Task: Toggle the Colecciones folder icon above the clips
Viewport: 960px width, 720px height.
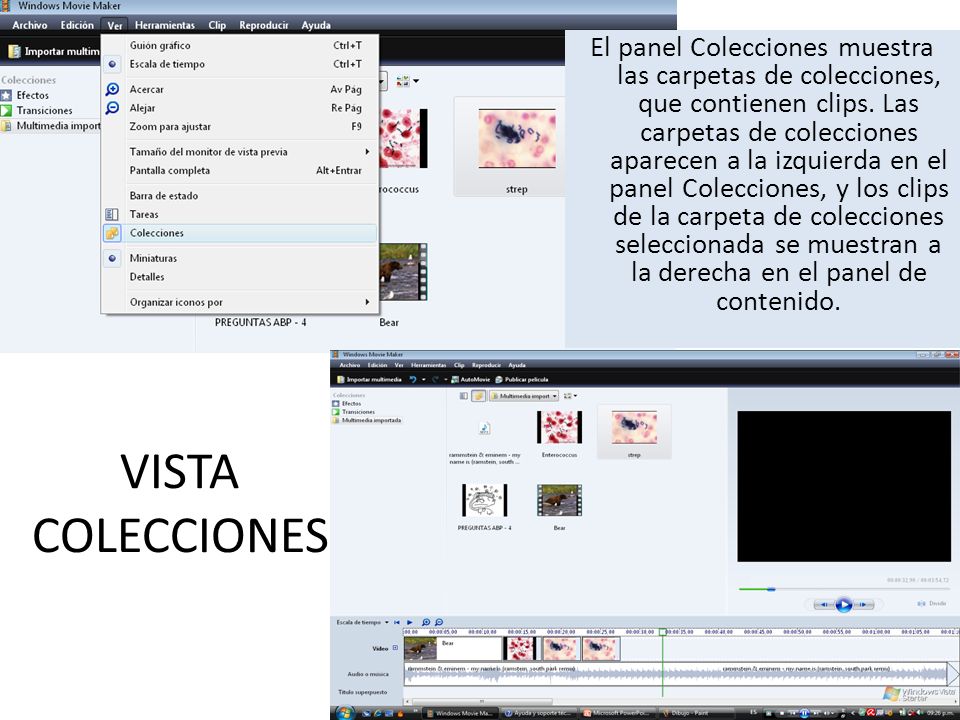Action: [x=478, y=396]
